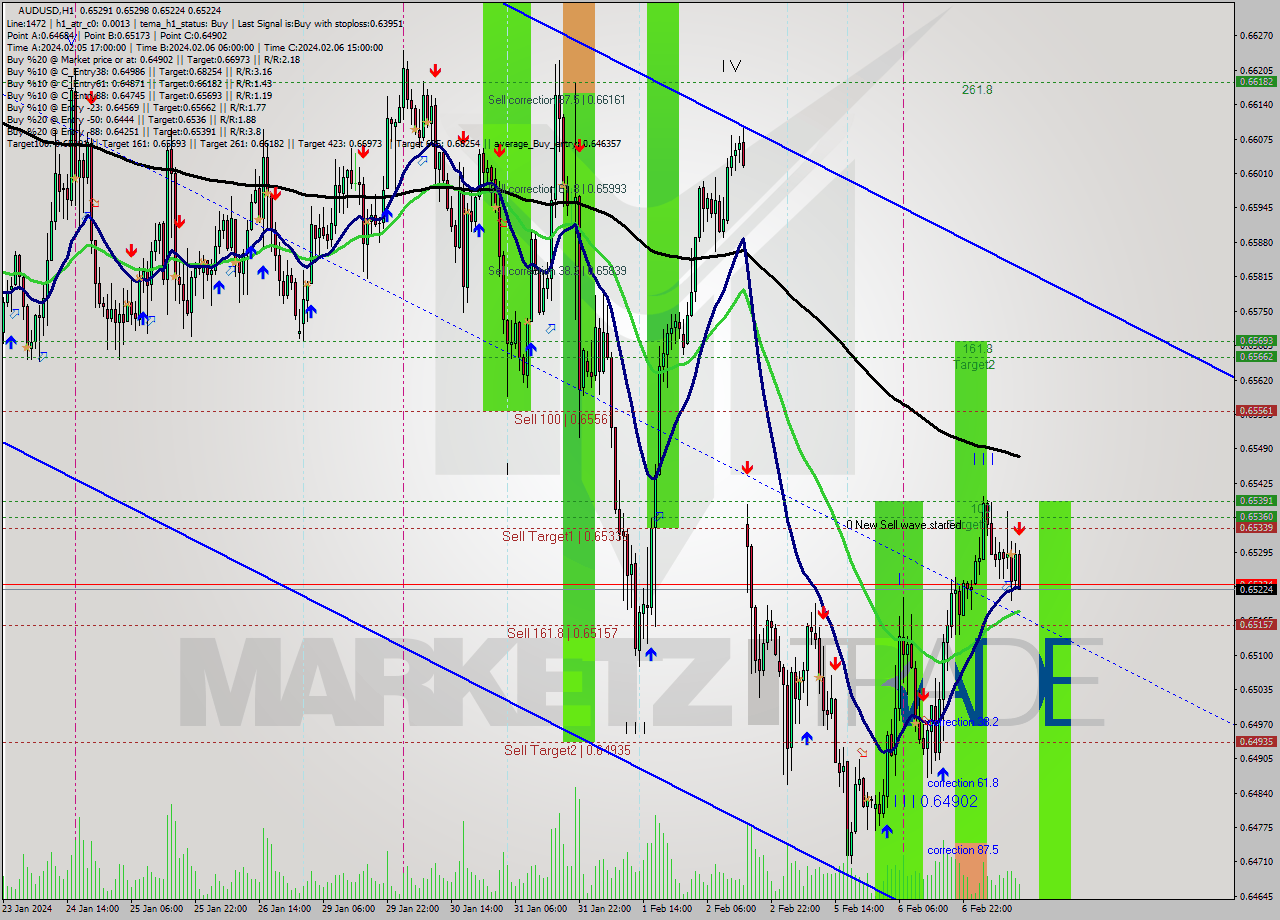The width and height of the screenshot is (1280, 920).
Task: Click the 'Target100' targets info line
Action: pyautogui.click(x=314, y=144)
